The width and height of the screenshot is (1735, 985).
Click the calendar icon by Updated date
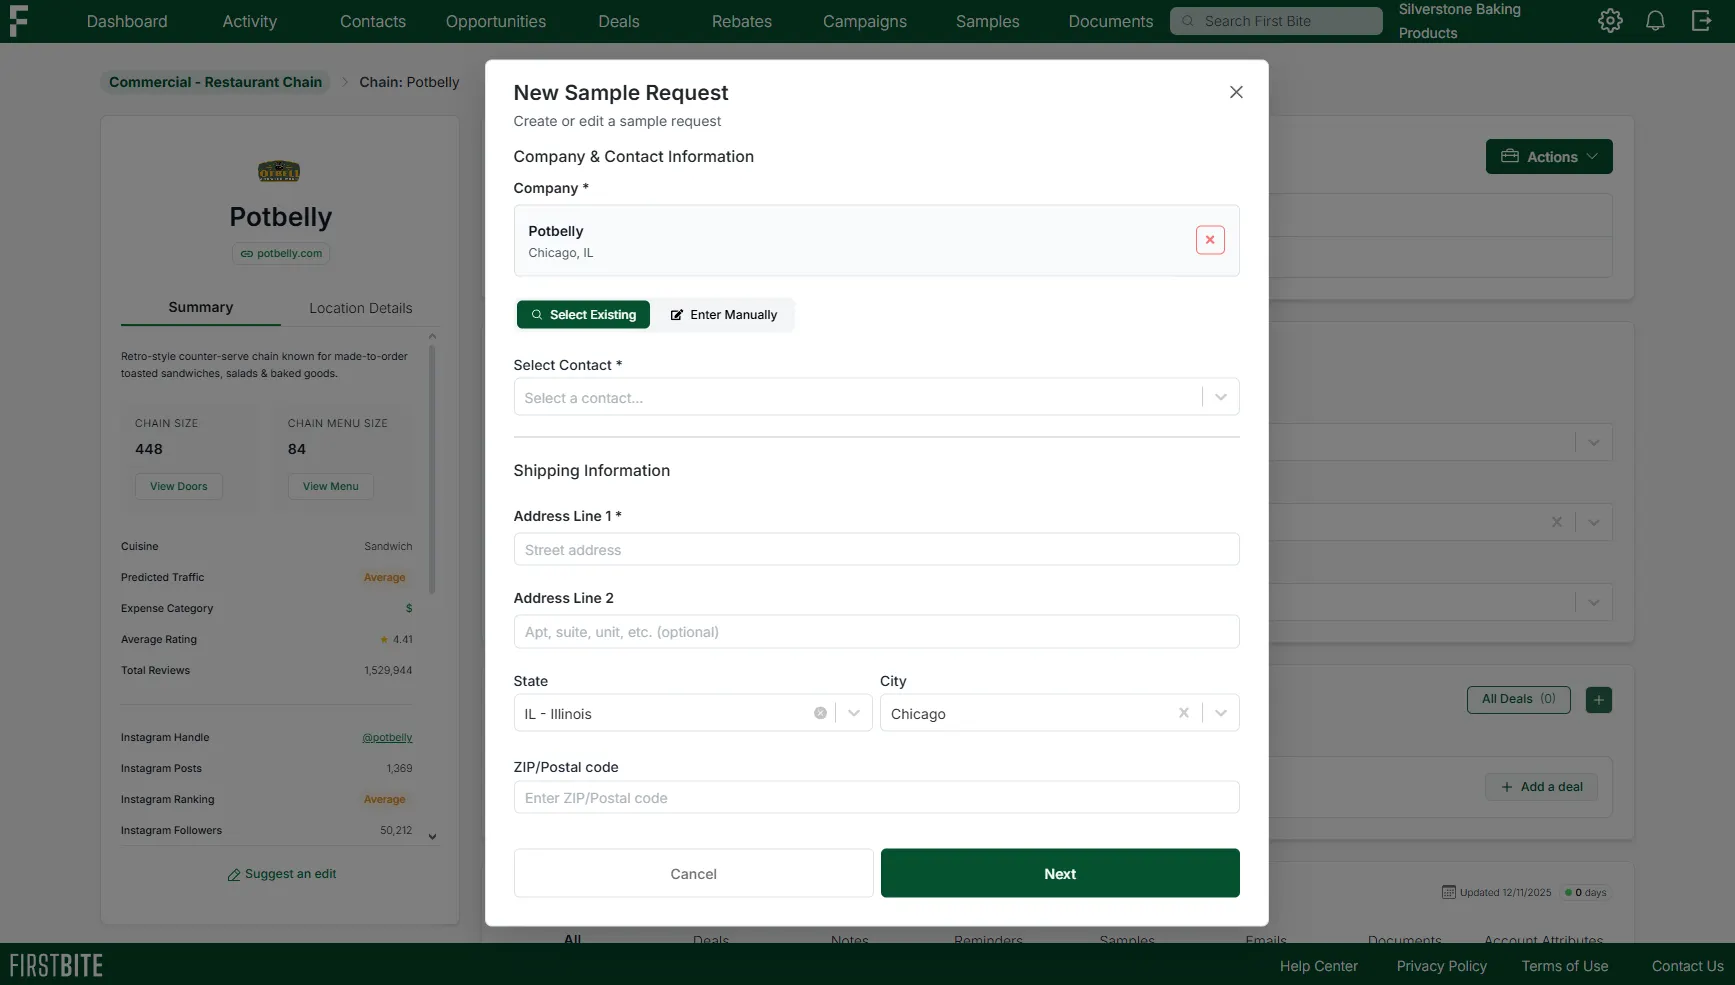(1448, 892)
